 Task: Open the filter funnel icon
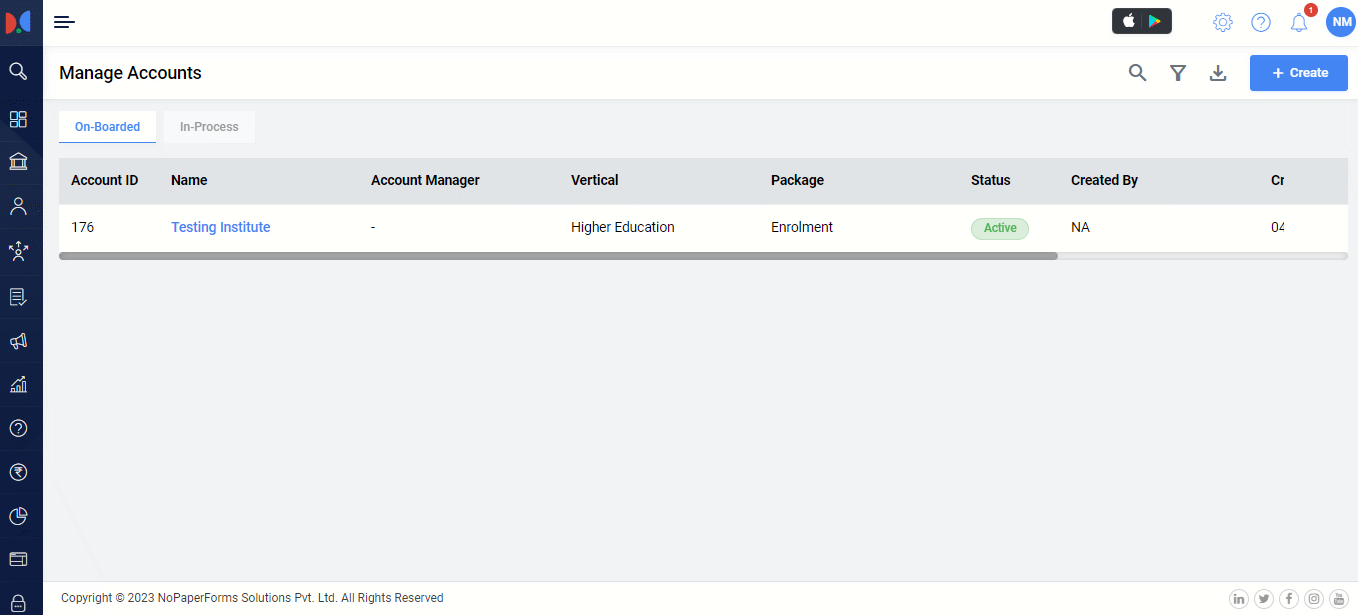(x=1178, y=73)
